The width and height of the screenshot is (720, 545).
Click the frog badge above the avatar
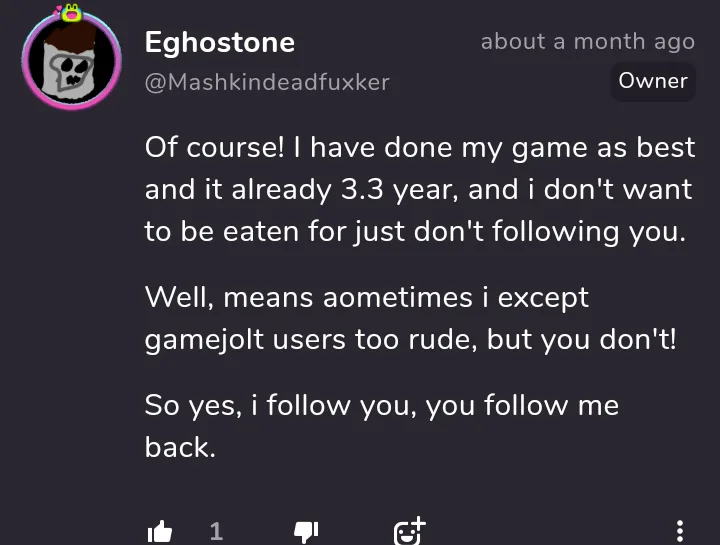[73, 13]
